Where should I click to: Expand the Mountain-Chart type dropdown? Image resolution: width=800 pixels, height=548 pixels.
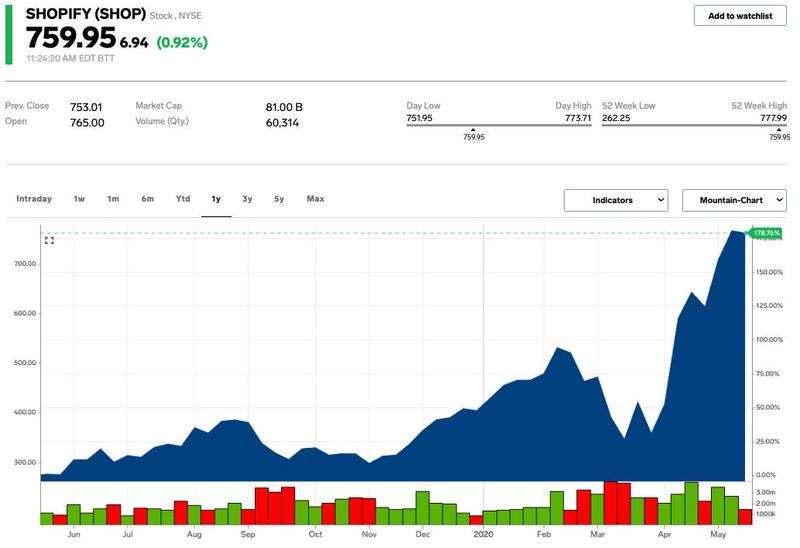click(x=733, y=200)
